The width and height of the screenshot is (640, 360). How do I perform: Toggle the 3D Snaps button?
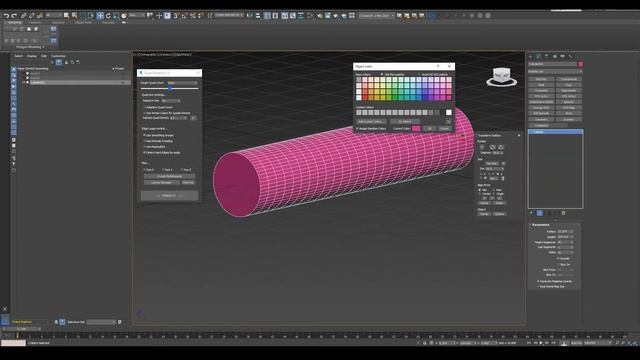coord(176,16)
